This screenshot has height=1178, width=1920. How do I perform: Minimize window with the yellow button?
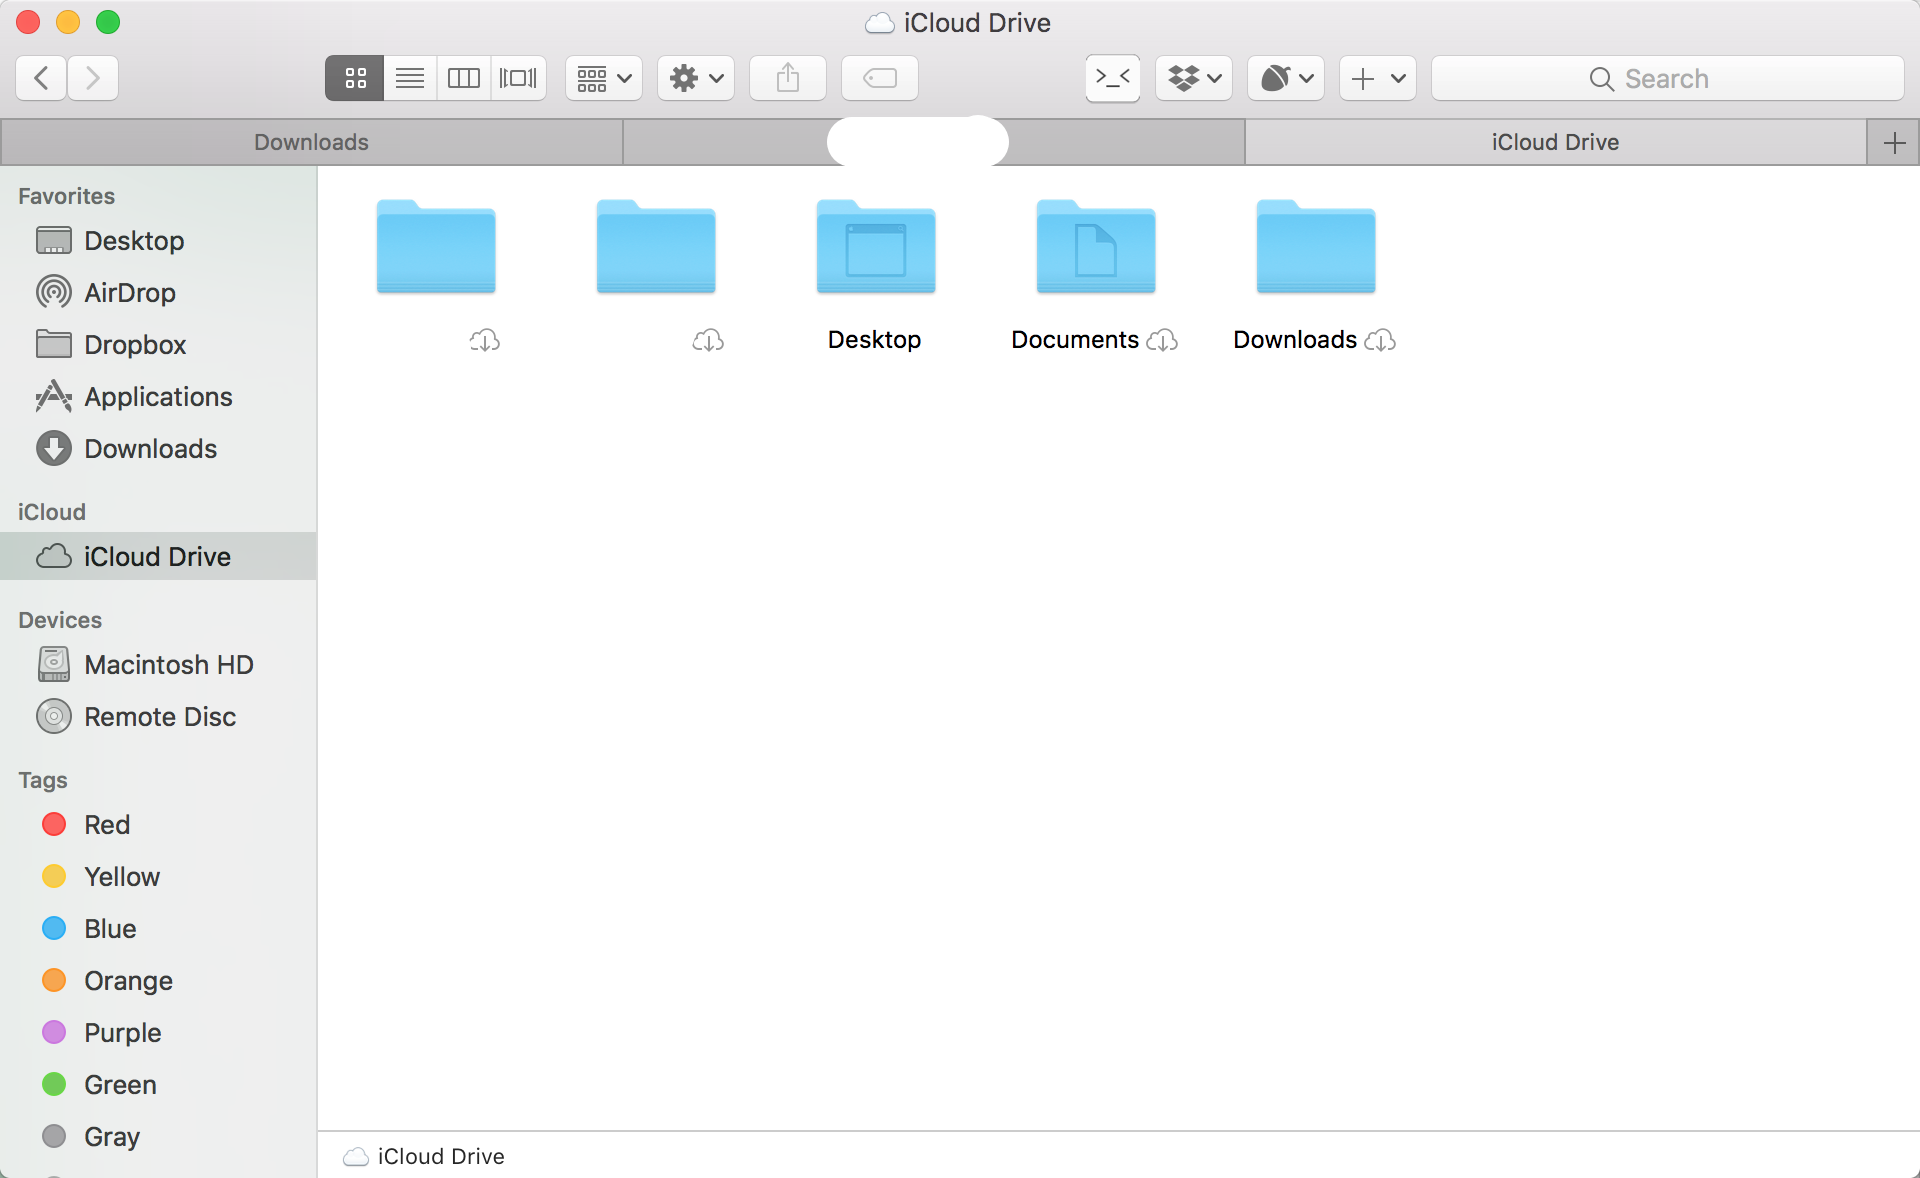coord(68,22)
